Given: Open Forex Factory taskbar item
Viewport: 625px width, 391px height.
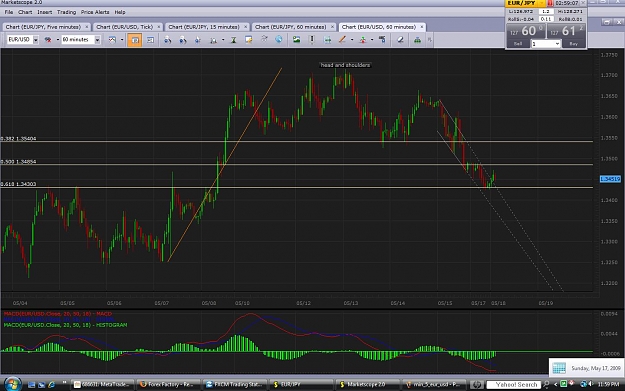Looking at the screenshot, I should pos(167,385).
